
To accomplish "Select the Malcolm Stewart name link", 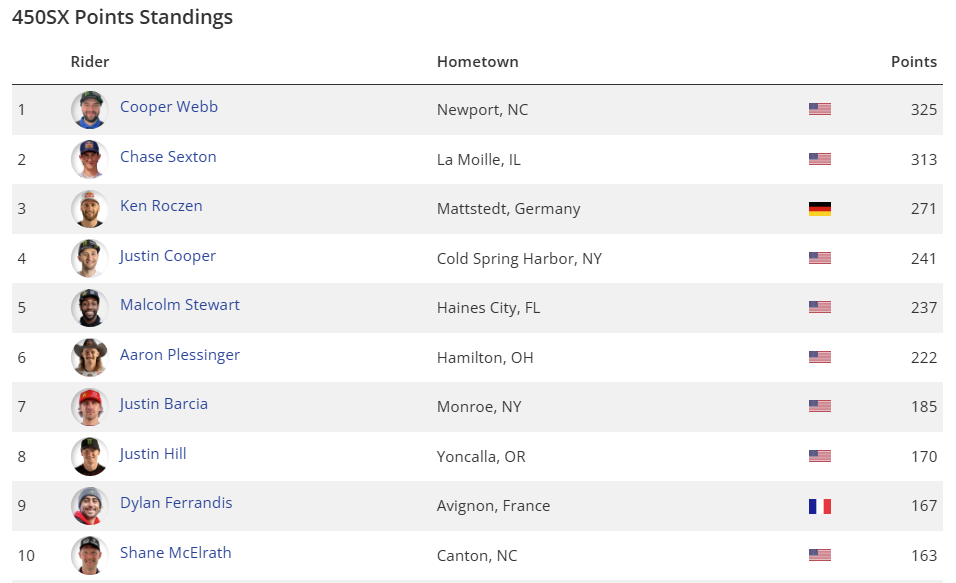I will tap(180, 305).
